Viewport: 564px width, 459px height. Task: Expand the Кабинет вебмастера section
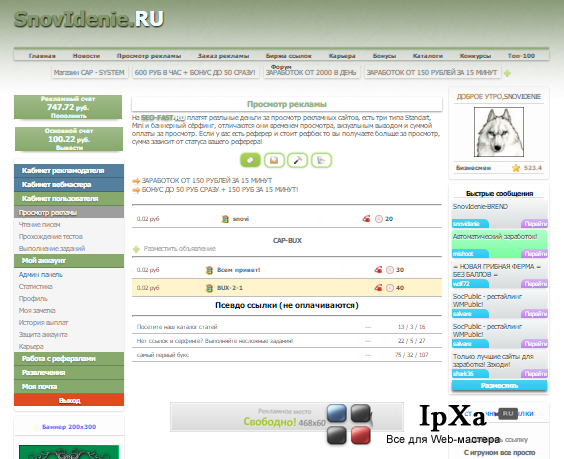click(x=69, y=185)
